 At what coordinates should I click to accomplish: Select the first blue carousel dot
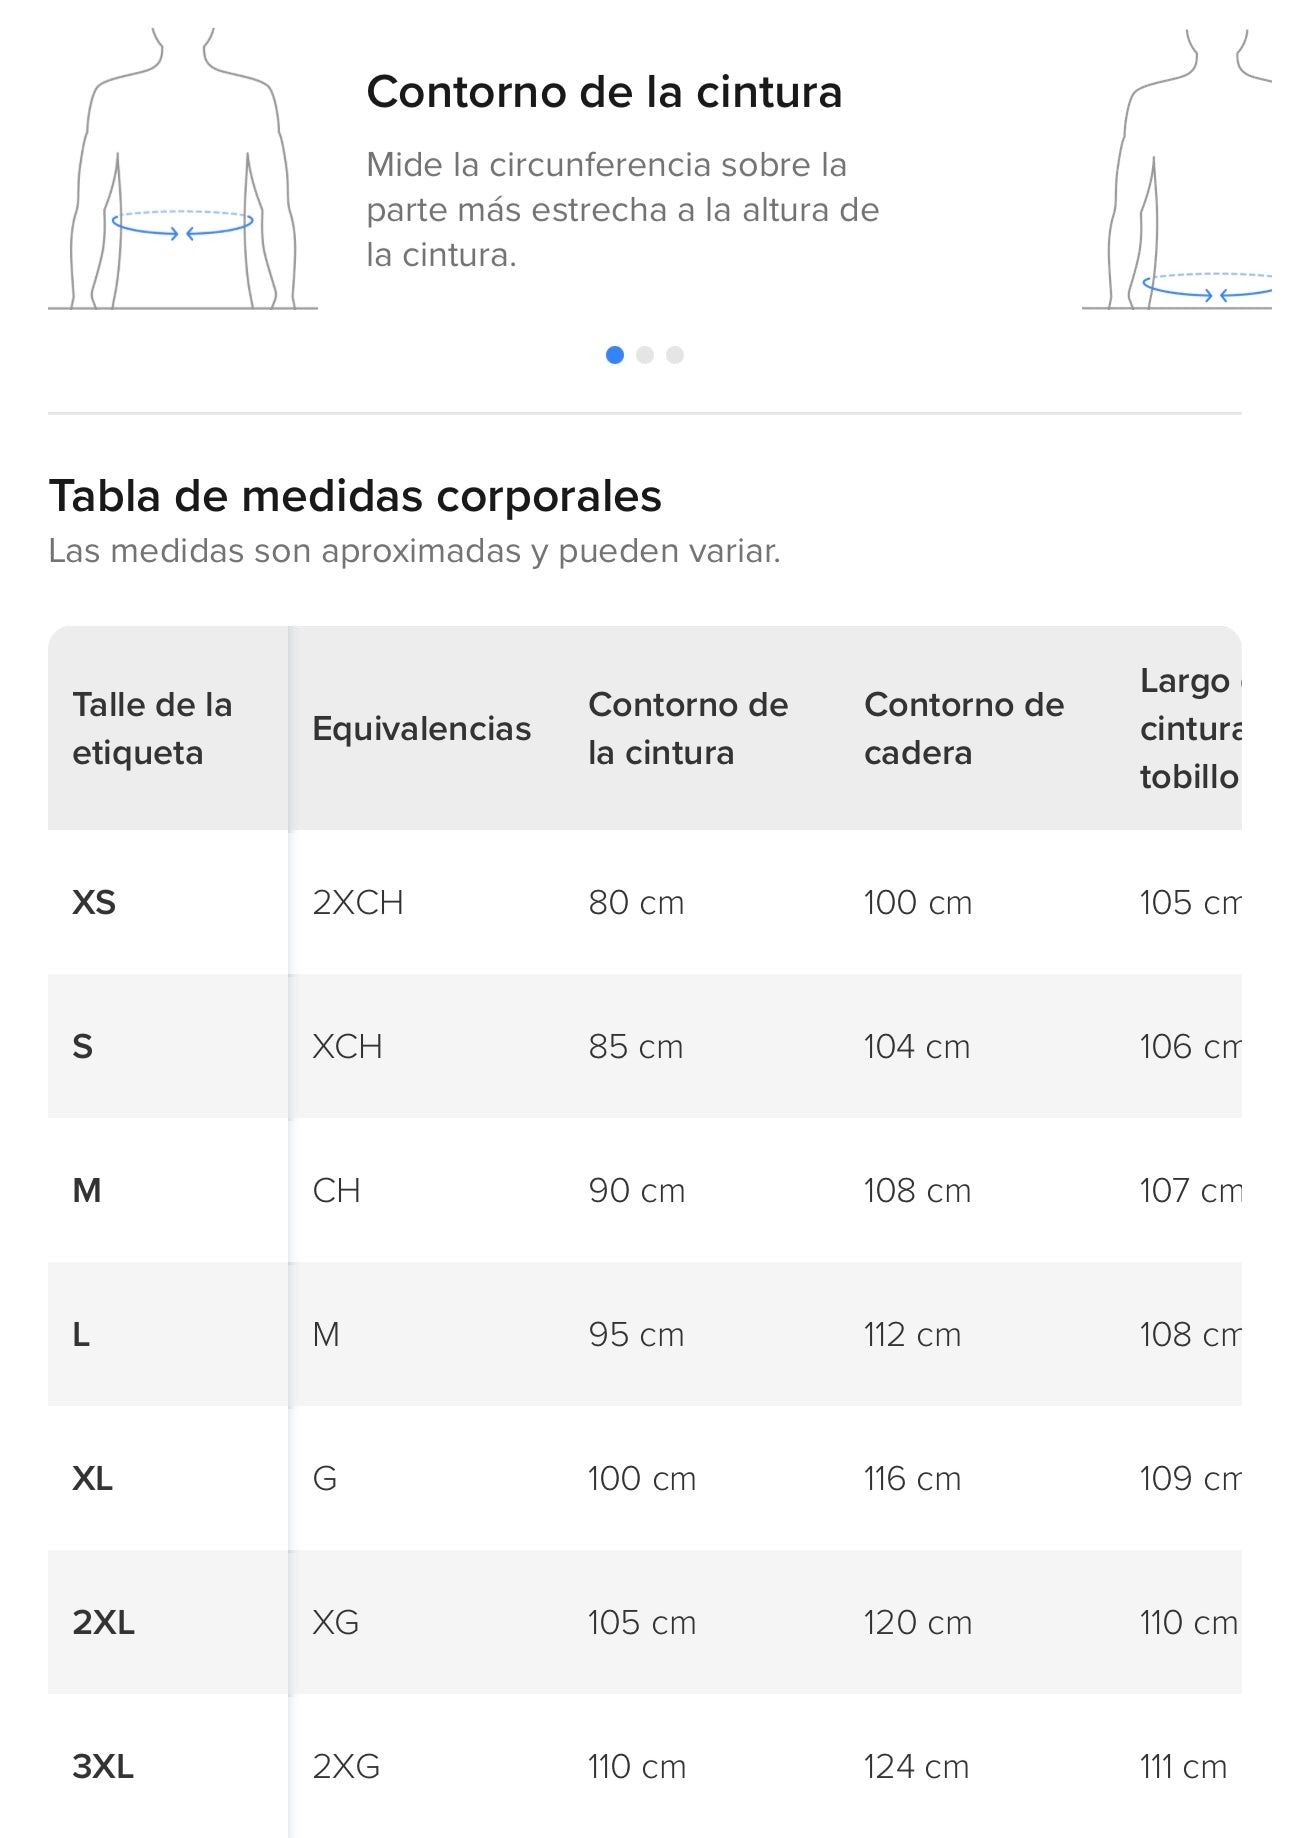(x=615, y=355)
